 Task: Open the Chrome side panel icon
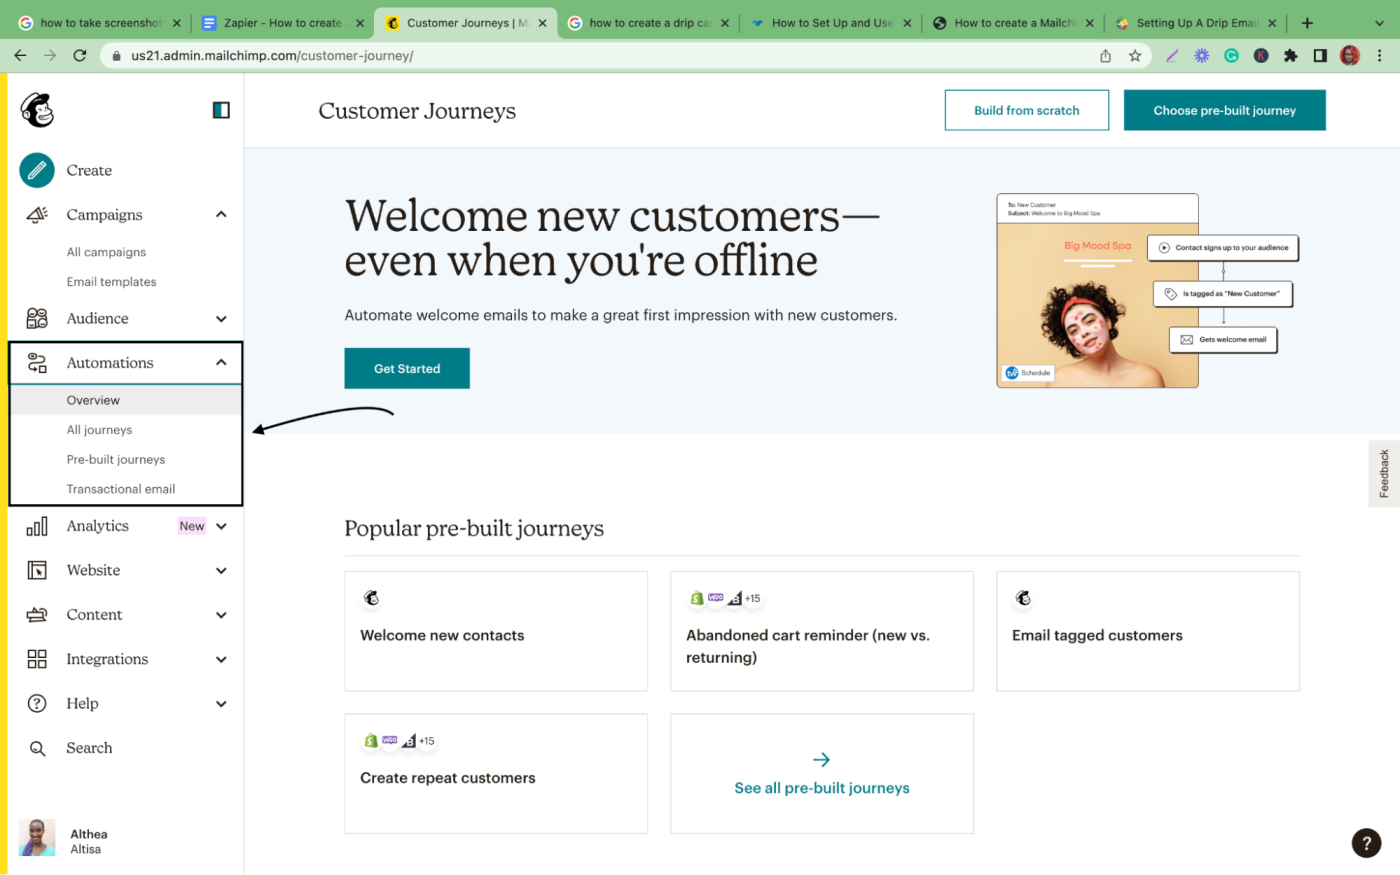[x=1320, y=56]
